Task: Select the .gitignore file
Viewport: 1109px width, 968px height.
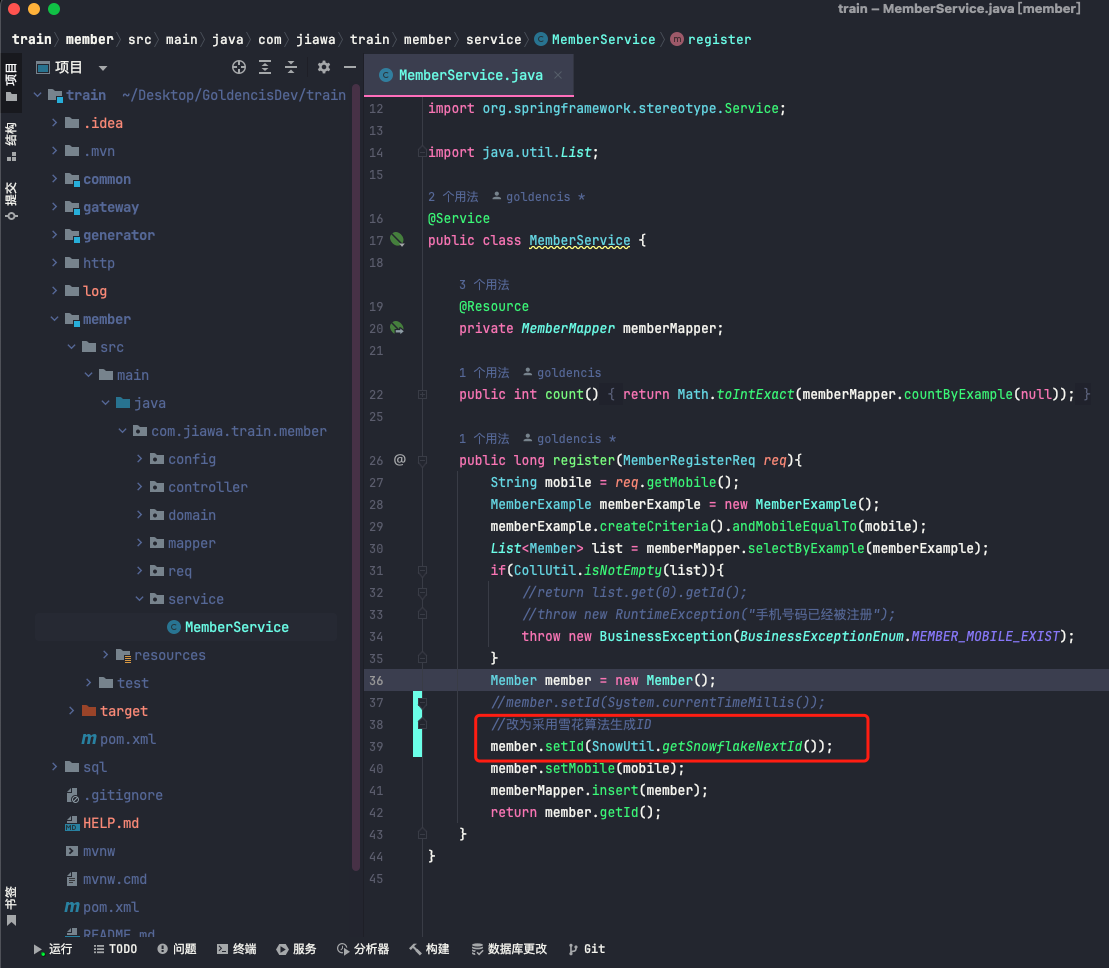Action: point(114,795)
